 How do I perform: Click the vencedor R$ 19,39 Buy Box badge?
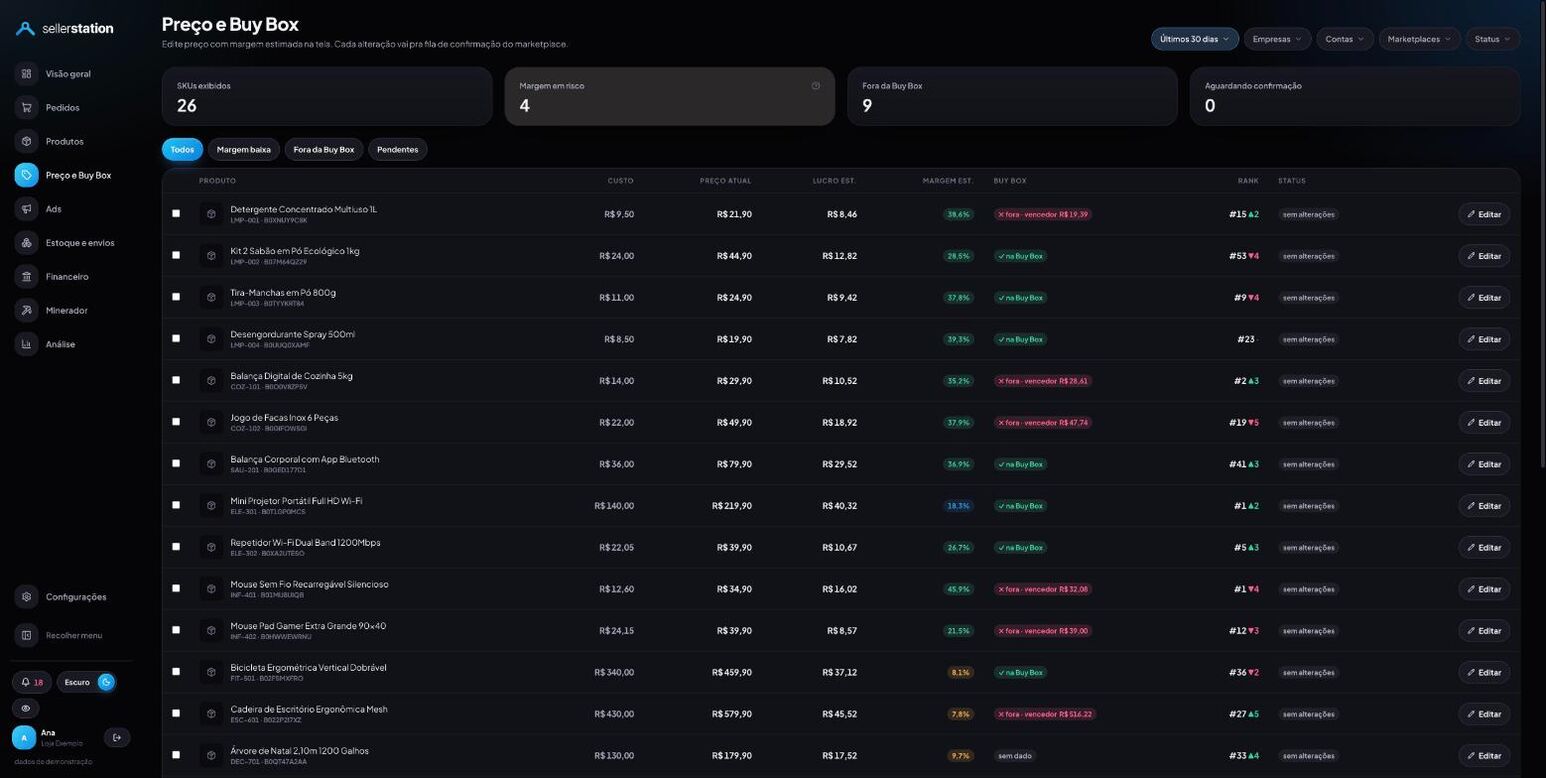[1042, 214]
